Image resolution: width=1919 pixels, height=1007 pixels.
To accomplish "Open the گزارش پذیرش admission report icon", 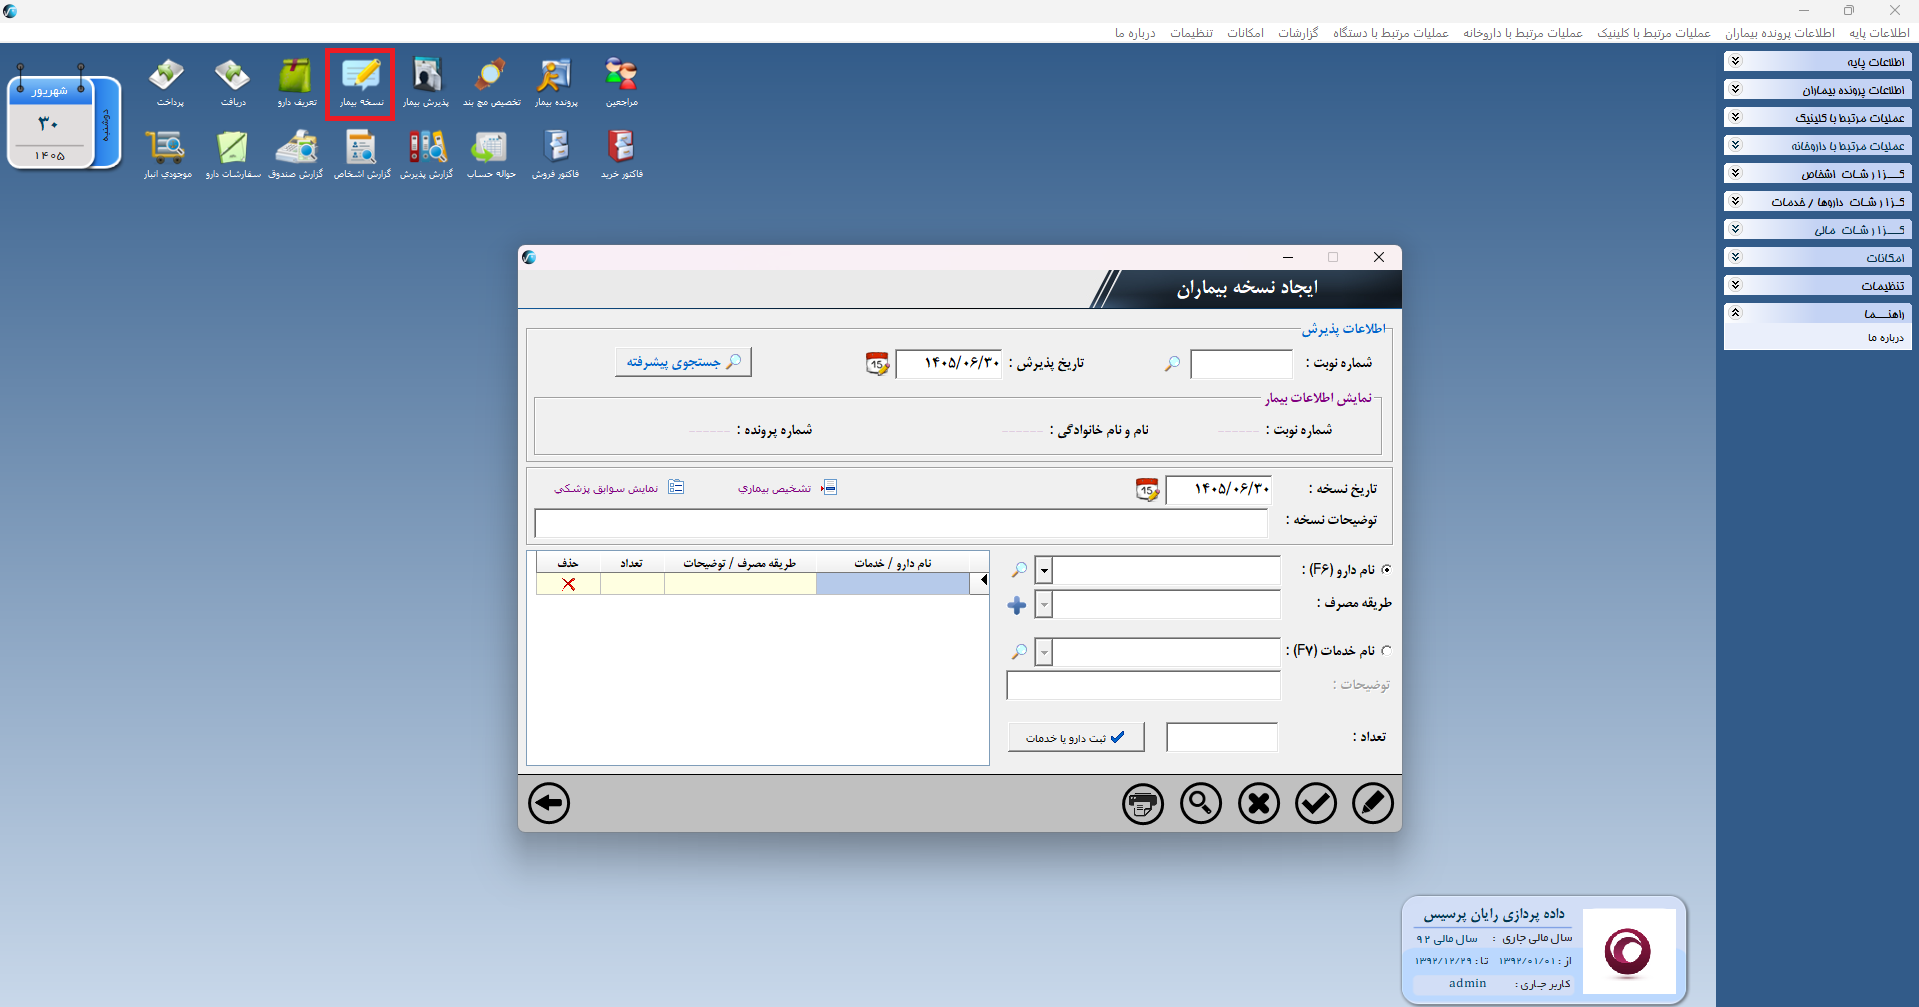I will (x=426, y=154).
